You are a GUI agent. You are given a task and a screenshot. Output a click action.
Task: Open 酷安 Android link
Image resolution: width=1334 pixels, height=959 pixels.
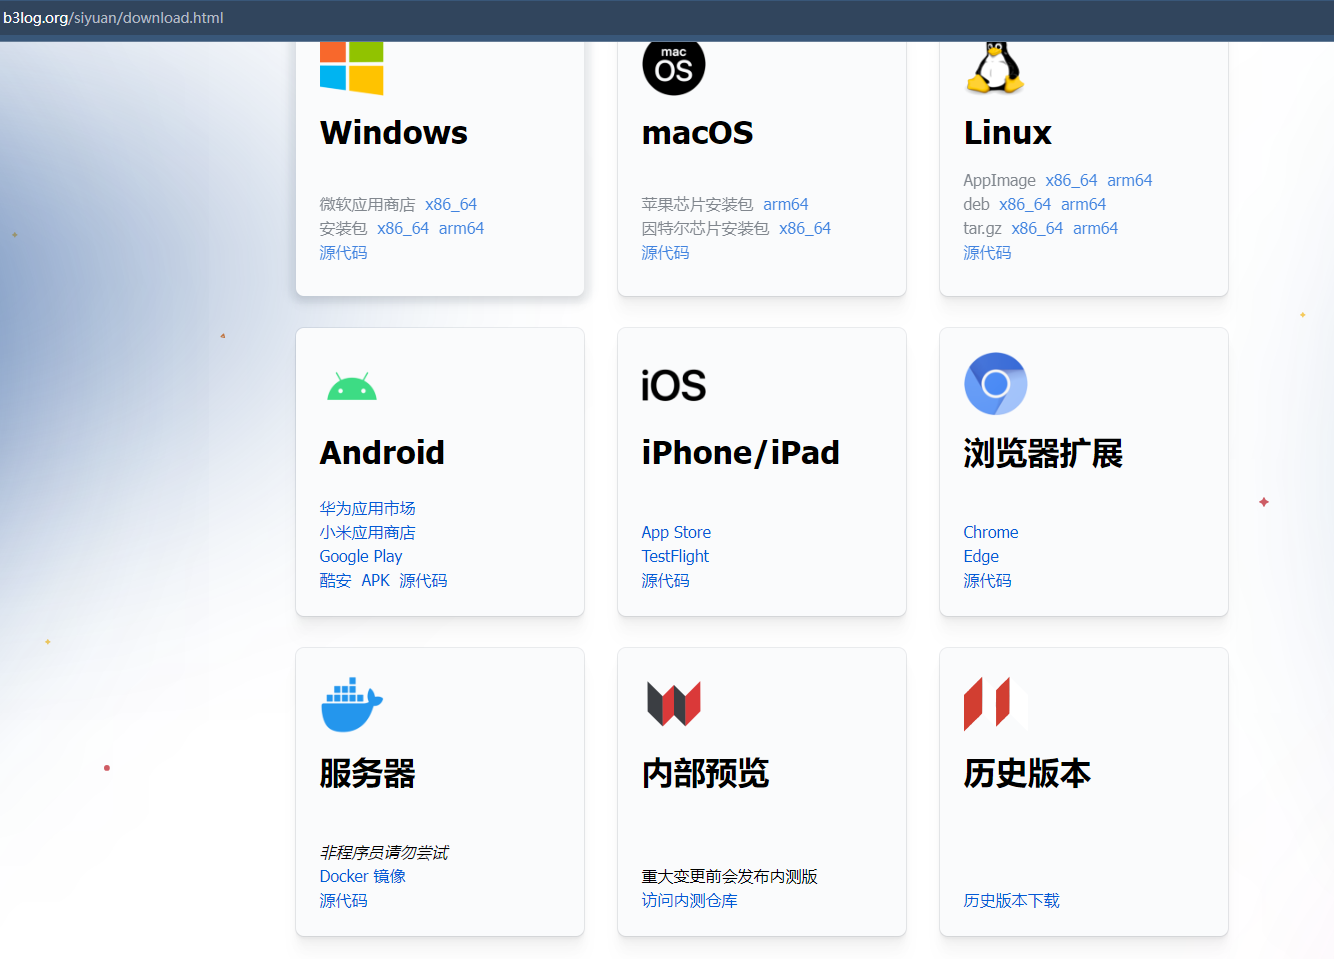point(335,580)
